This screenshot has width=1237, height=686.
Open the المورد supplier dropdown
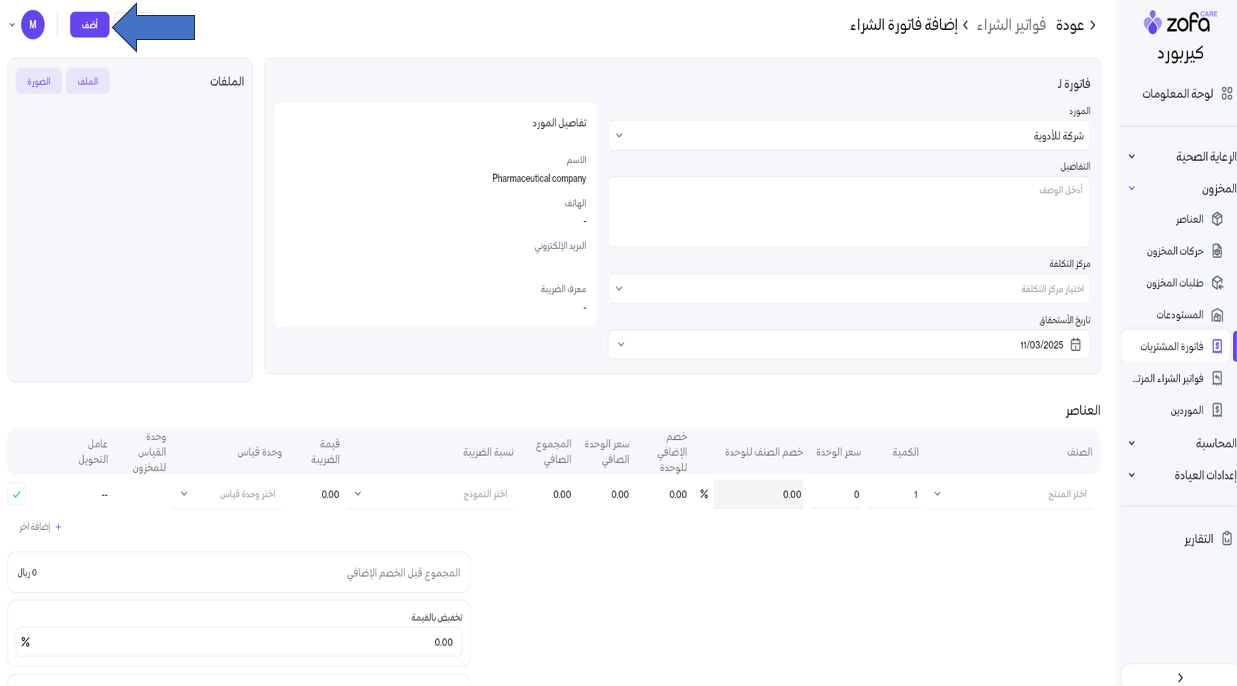[x=849, y=136]
